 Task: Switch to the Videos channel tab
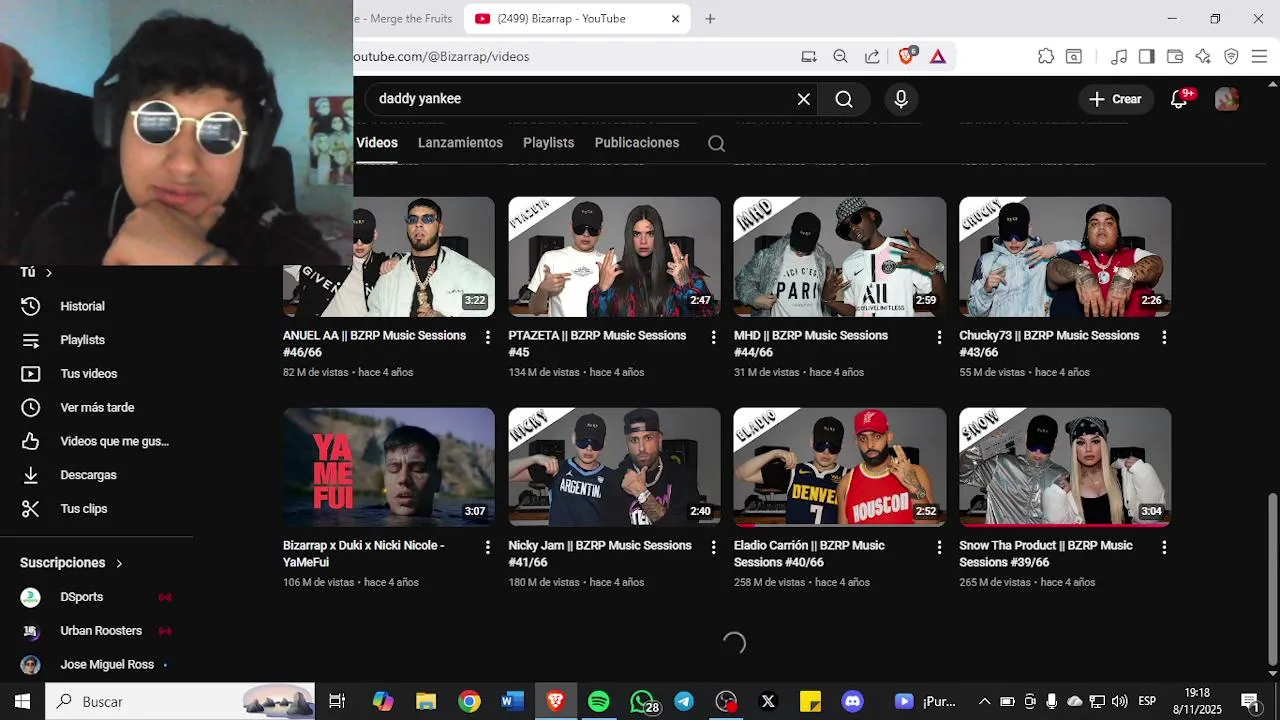pyautogui.click(x=377, y=143)
